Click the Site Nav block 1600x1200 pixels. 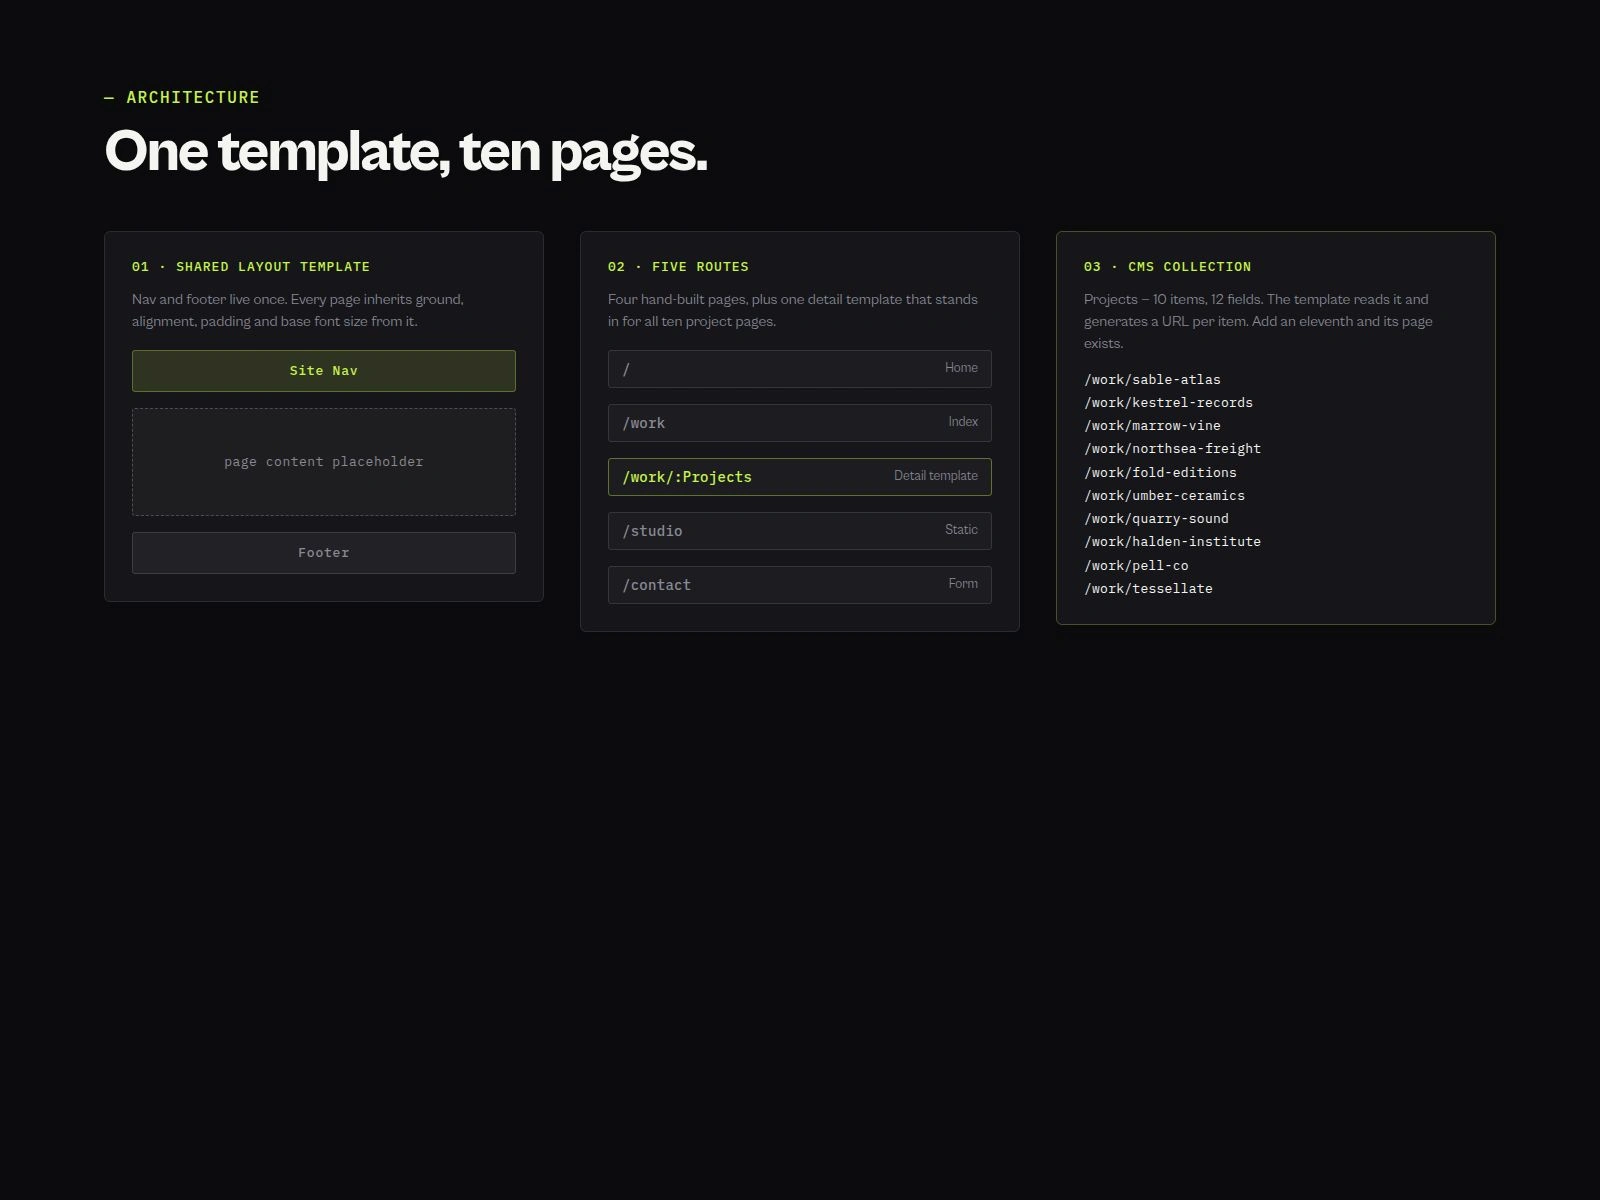click(324, 371)
